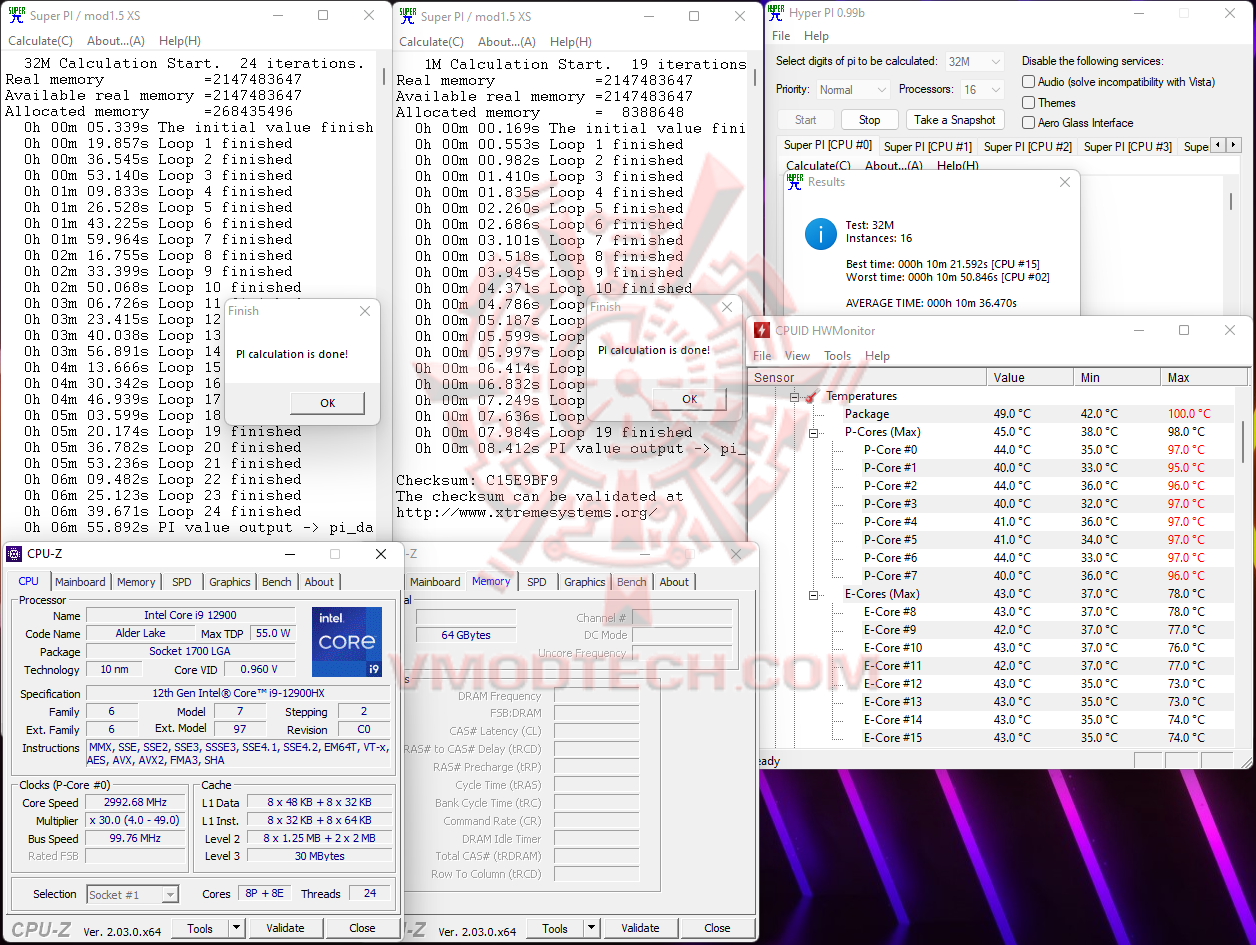Toggle Aero Glass Interface checkbox

coord(1028,122)
